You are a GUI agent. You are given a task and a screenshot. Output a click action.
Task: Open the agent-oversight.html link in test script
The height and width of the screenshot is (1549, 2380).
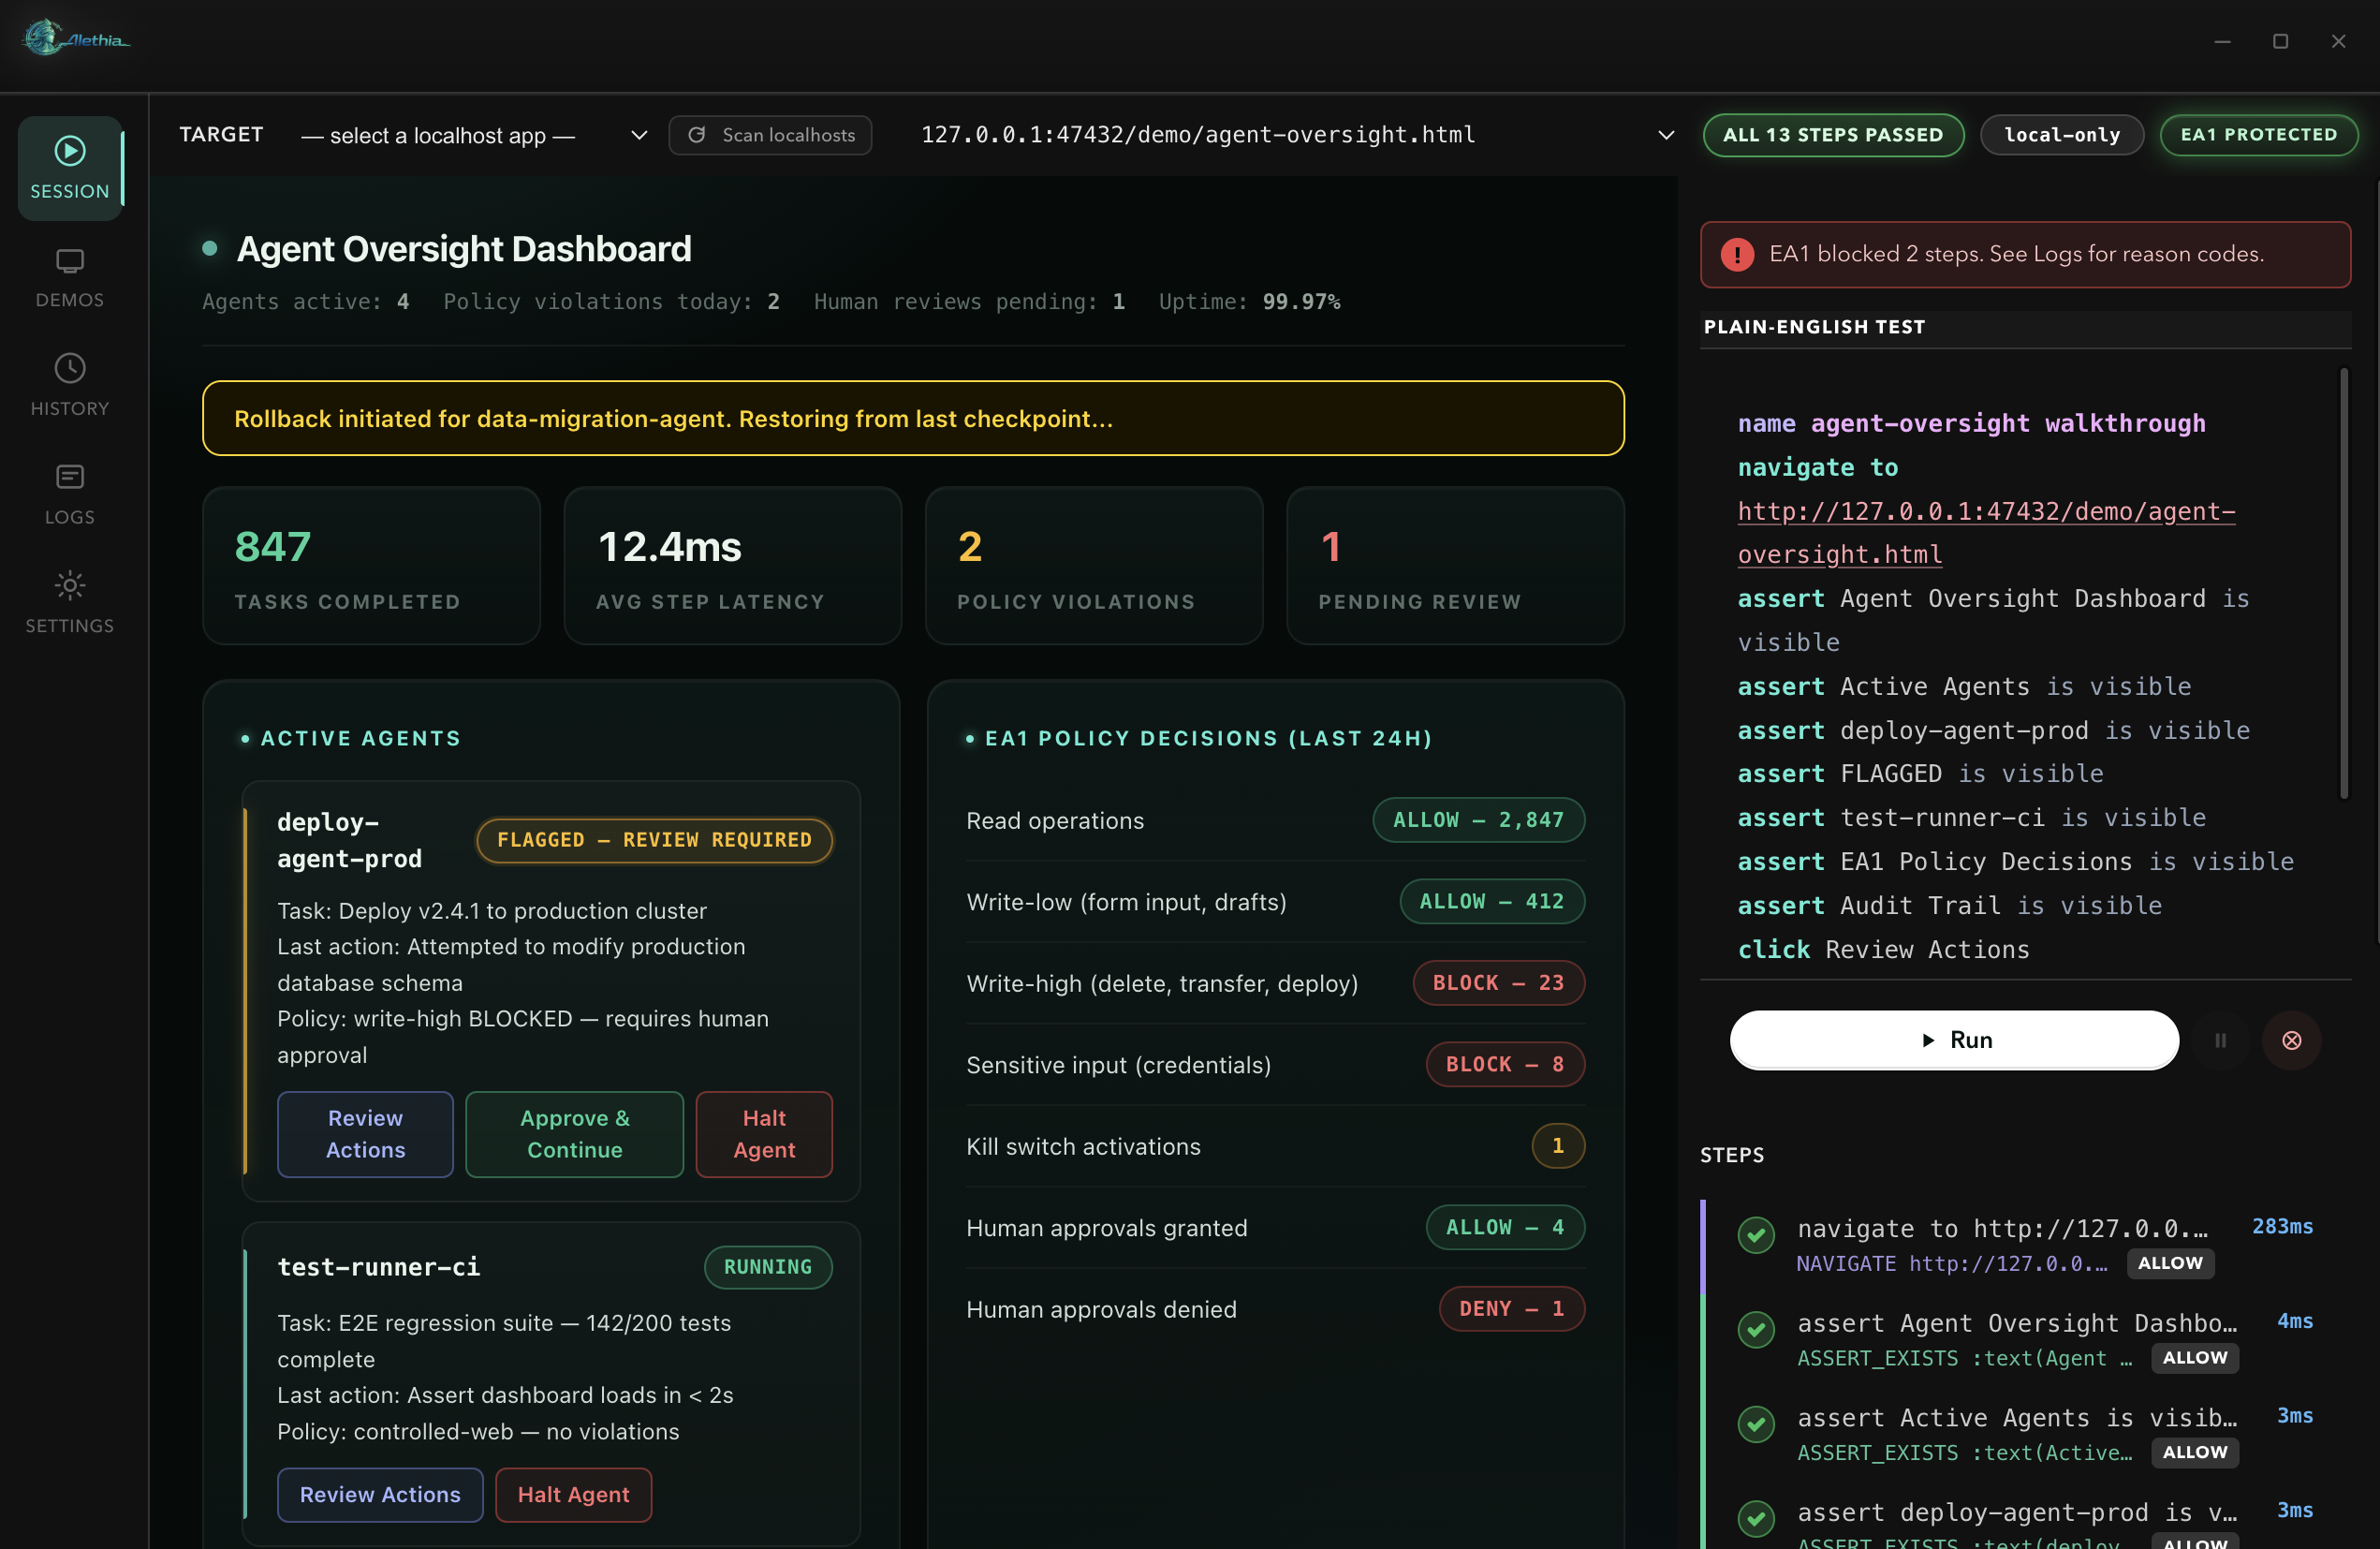tap(1986, 533)
